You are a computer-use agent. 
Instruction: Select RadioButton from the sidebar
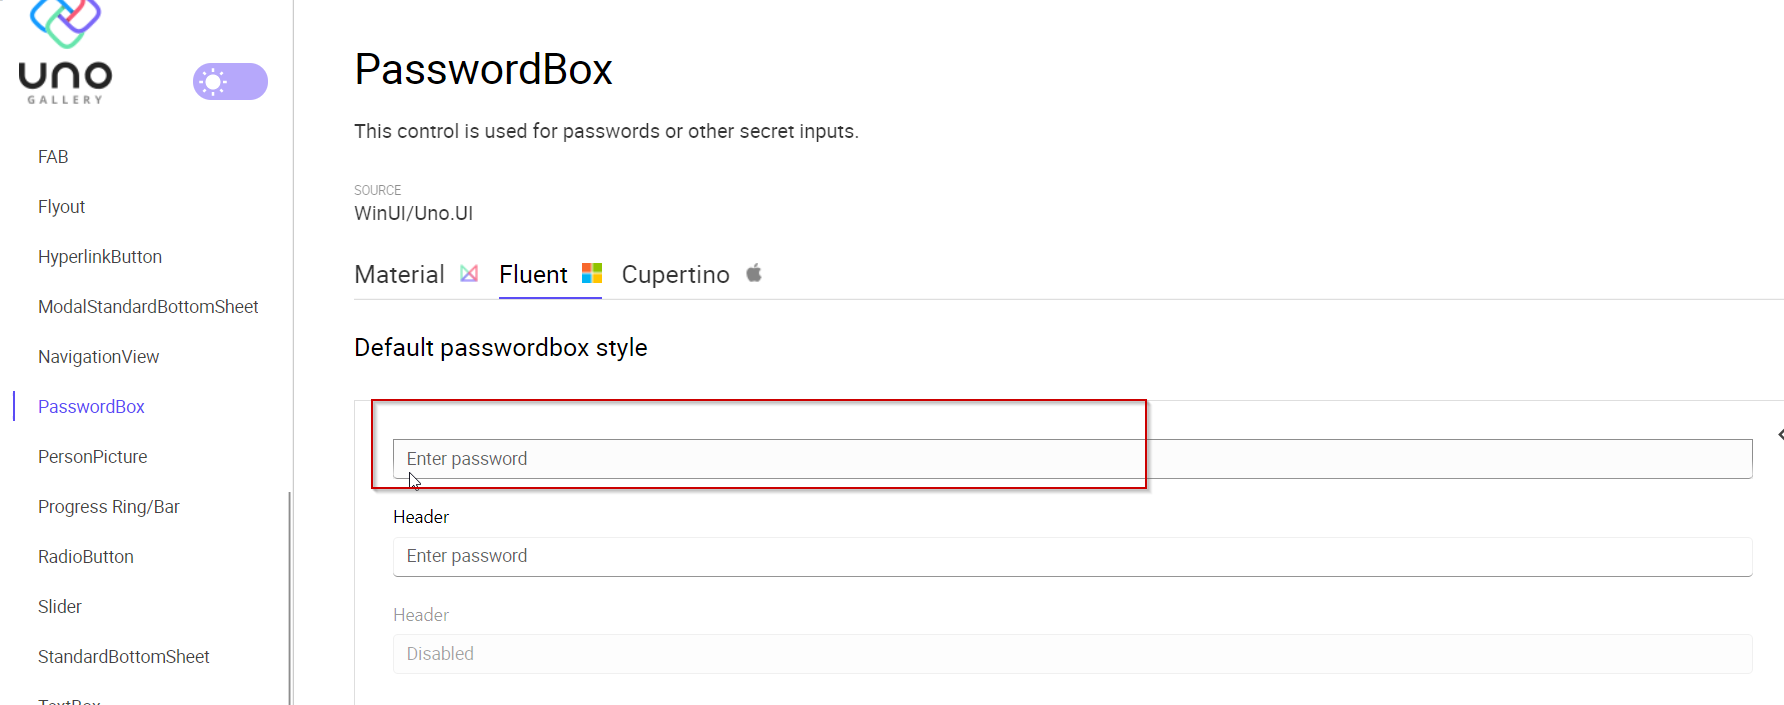coord(85,556)
